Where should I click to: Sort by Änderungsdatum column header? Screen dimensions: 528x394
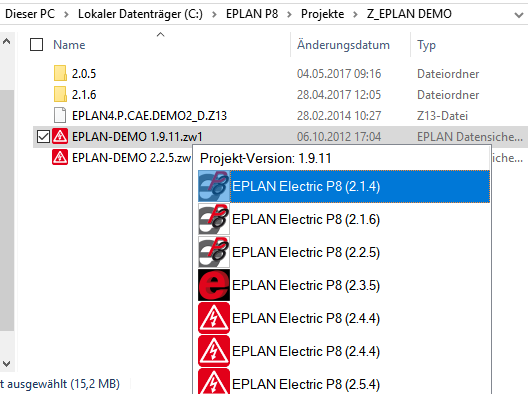(343, 45)
